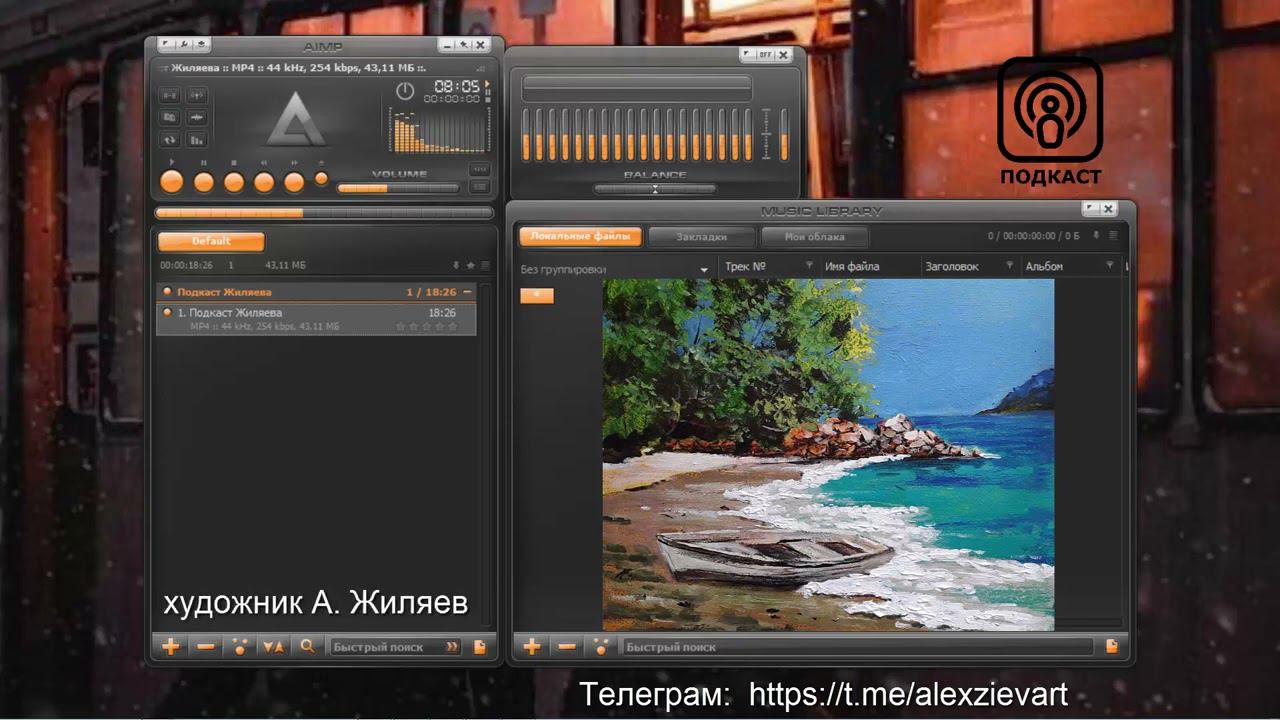1280x720 pixels.
Task: Click the BALANCE slider in equalizer
Action: (x=655, y=188)
